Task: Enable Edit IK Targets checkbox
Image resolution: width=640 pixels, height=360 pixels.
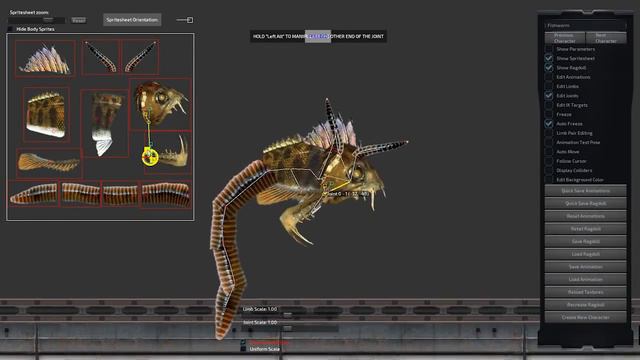Action: pyautogui.click(x=549, y=105)
